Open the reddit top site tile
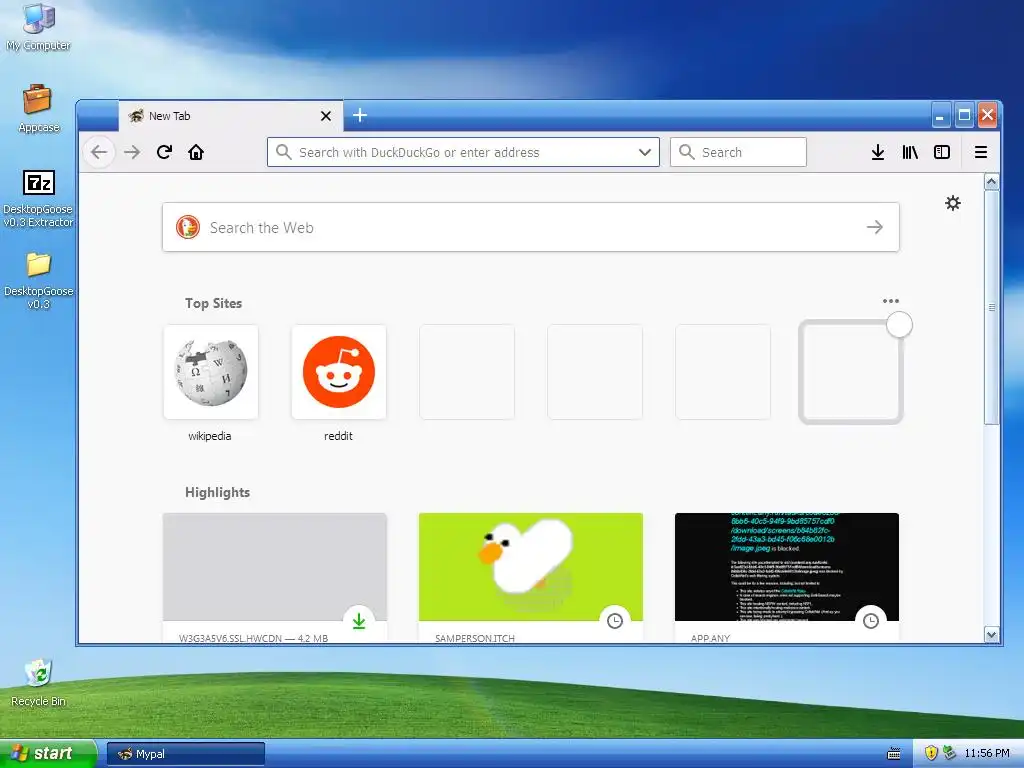 click(x=339, y=372)
